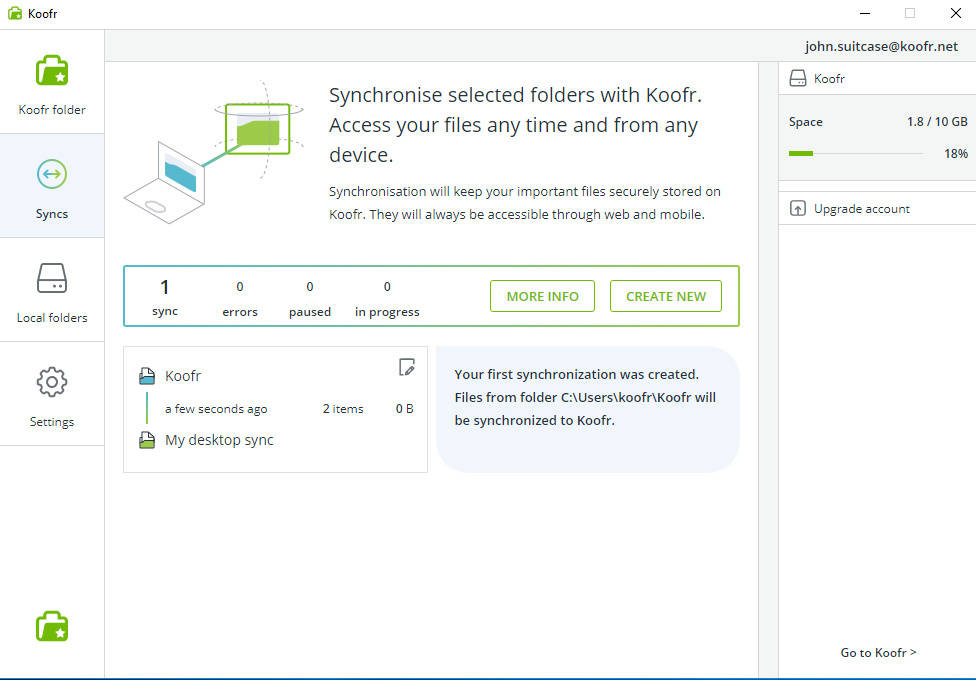Screen dimensions: 976x680
Task: Click the 0 in progress counter
Action: [387, 298]
